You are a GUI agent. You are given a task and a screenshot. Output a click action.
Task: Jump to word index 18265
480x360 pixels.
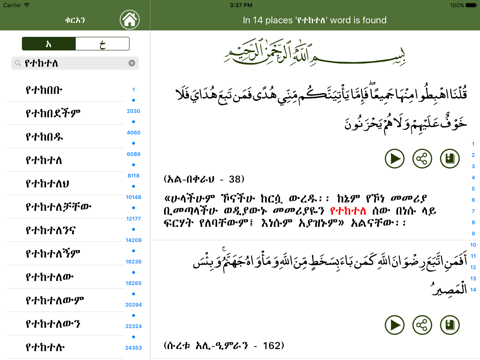pyautogui.click(x=134, y=283)
